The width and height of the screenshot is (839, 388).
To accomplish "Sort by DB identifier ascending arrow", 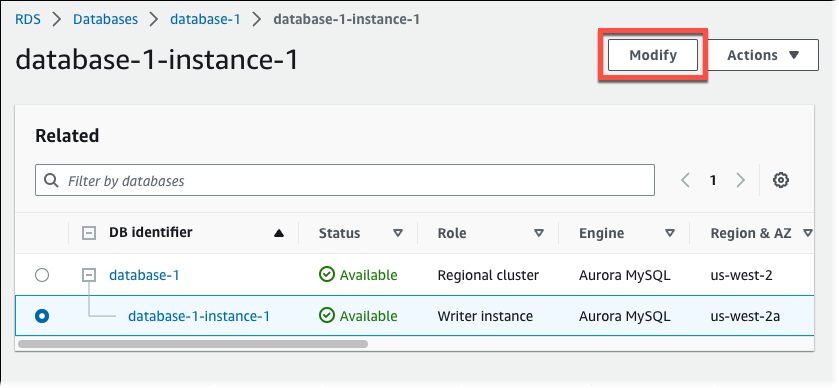I will (278, 233).
